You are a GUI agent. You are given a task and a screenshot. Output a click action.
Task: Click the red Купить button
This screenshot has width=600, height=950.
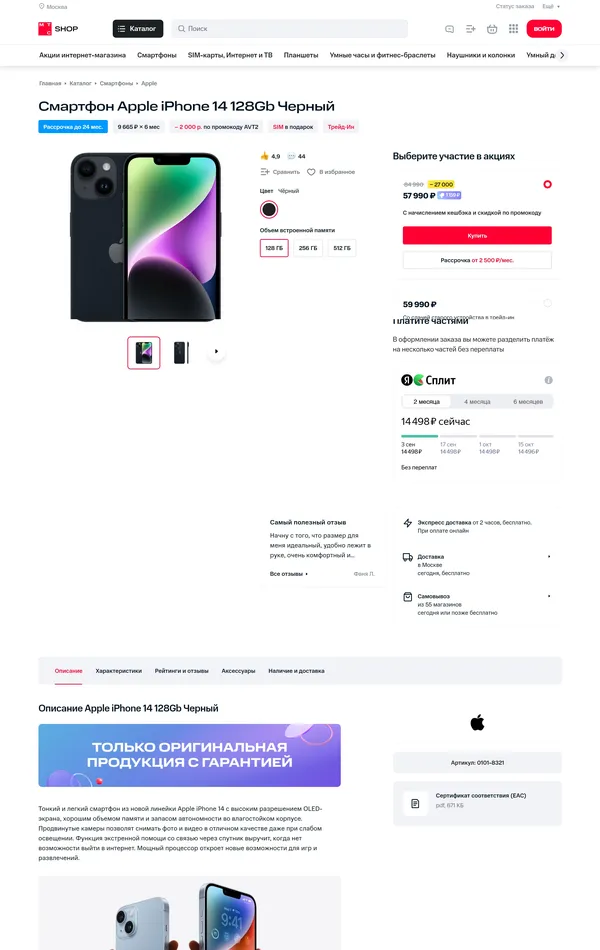coord(477,235)
